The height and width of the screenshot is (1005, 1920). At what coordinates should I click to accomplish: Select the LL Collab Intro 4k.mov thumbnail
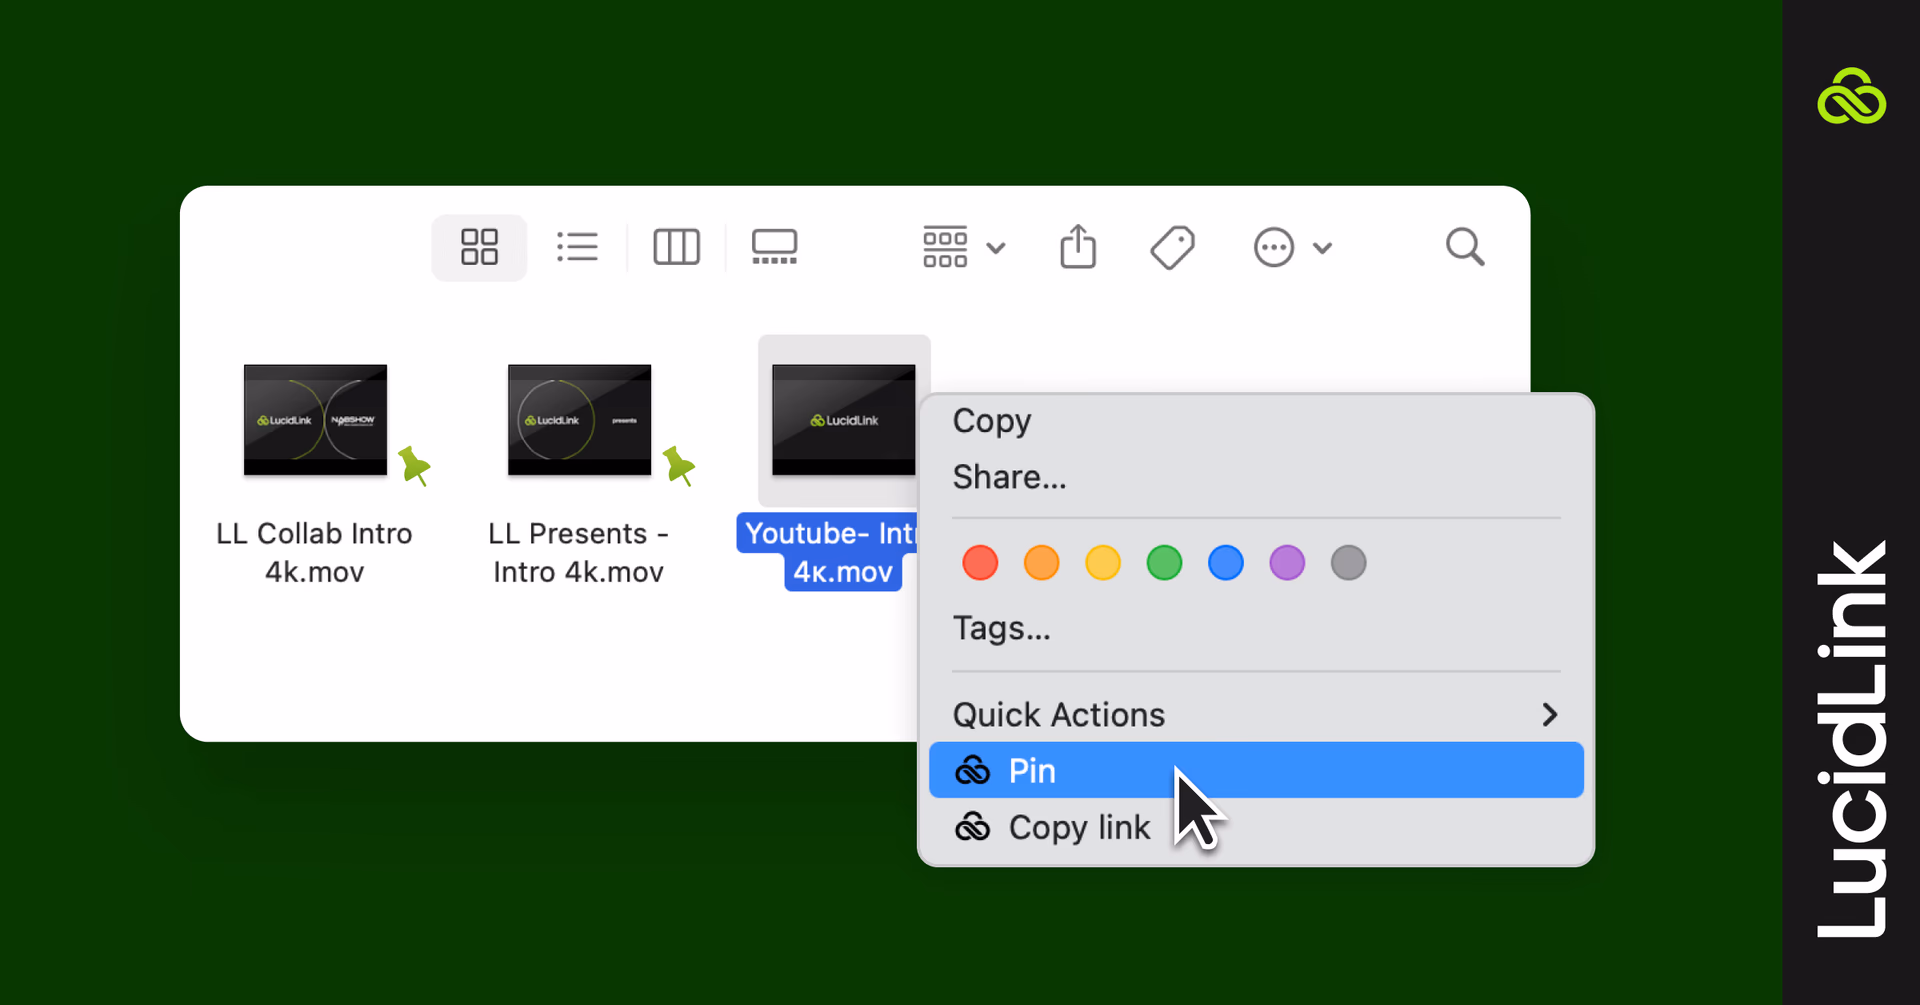[314, 419]
